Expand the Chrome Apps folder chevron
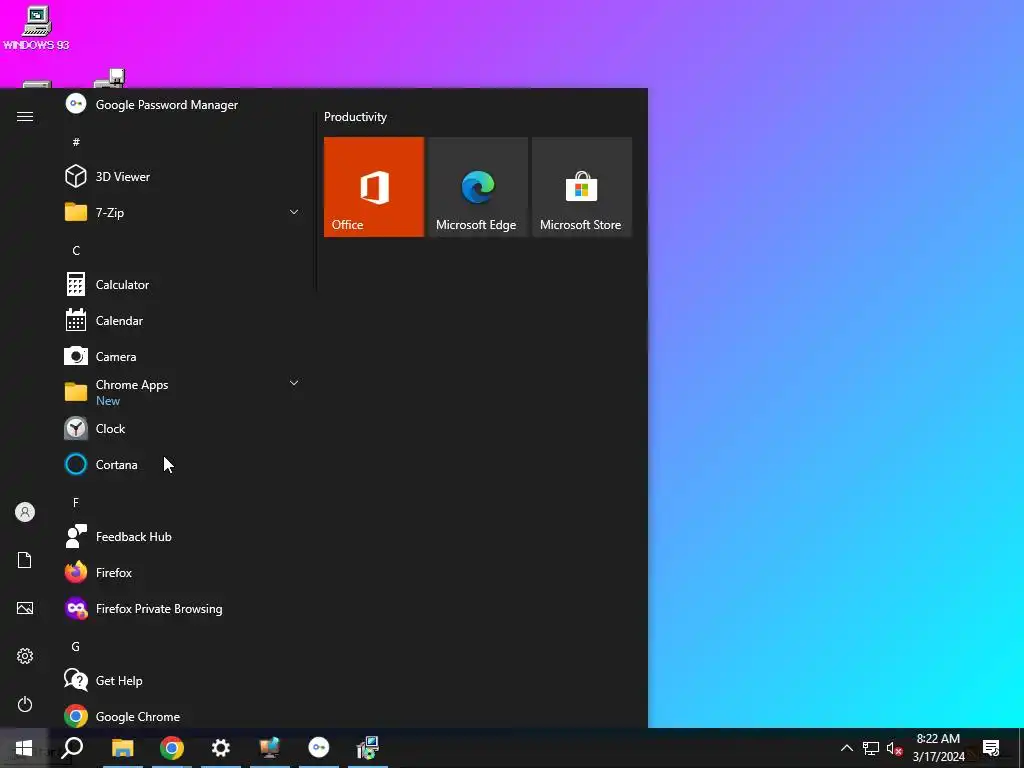This screenshot has width=1024, height=768. pyautogui.click(x=294, y=383)
